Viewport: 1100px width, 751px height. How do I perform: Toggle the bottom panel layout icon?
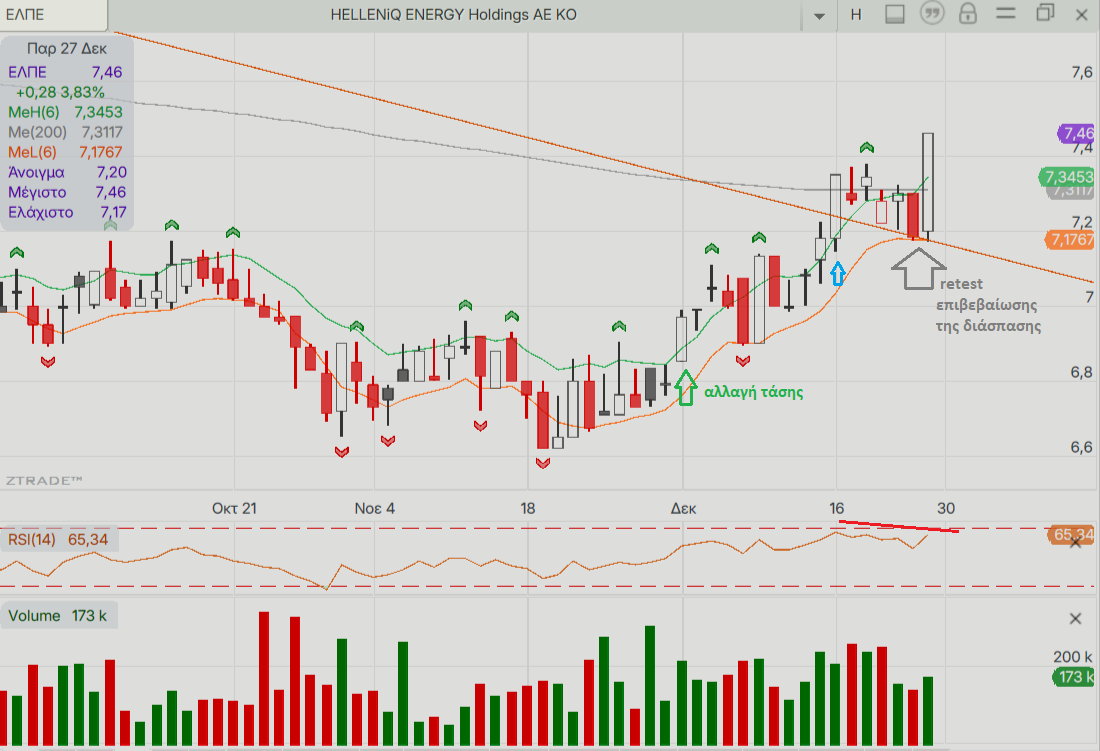[894, 14]
